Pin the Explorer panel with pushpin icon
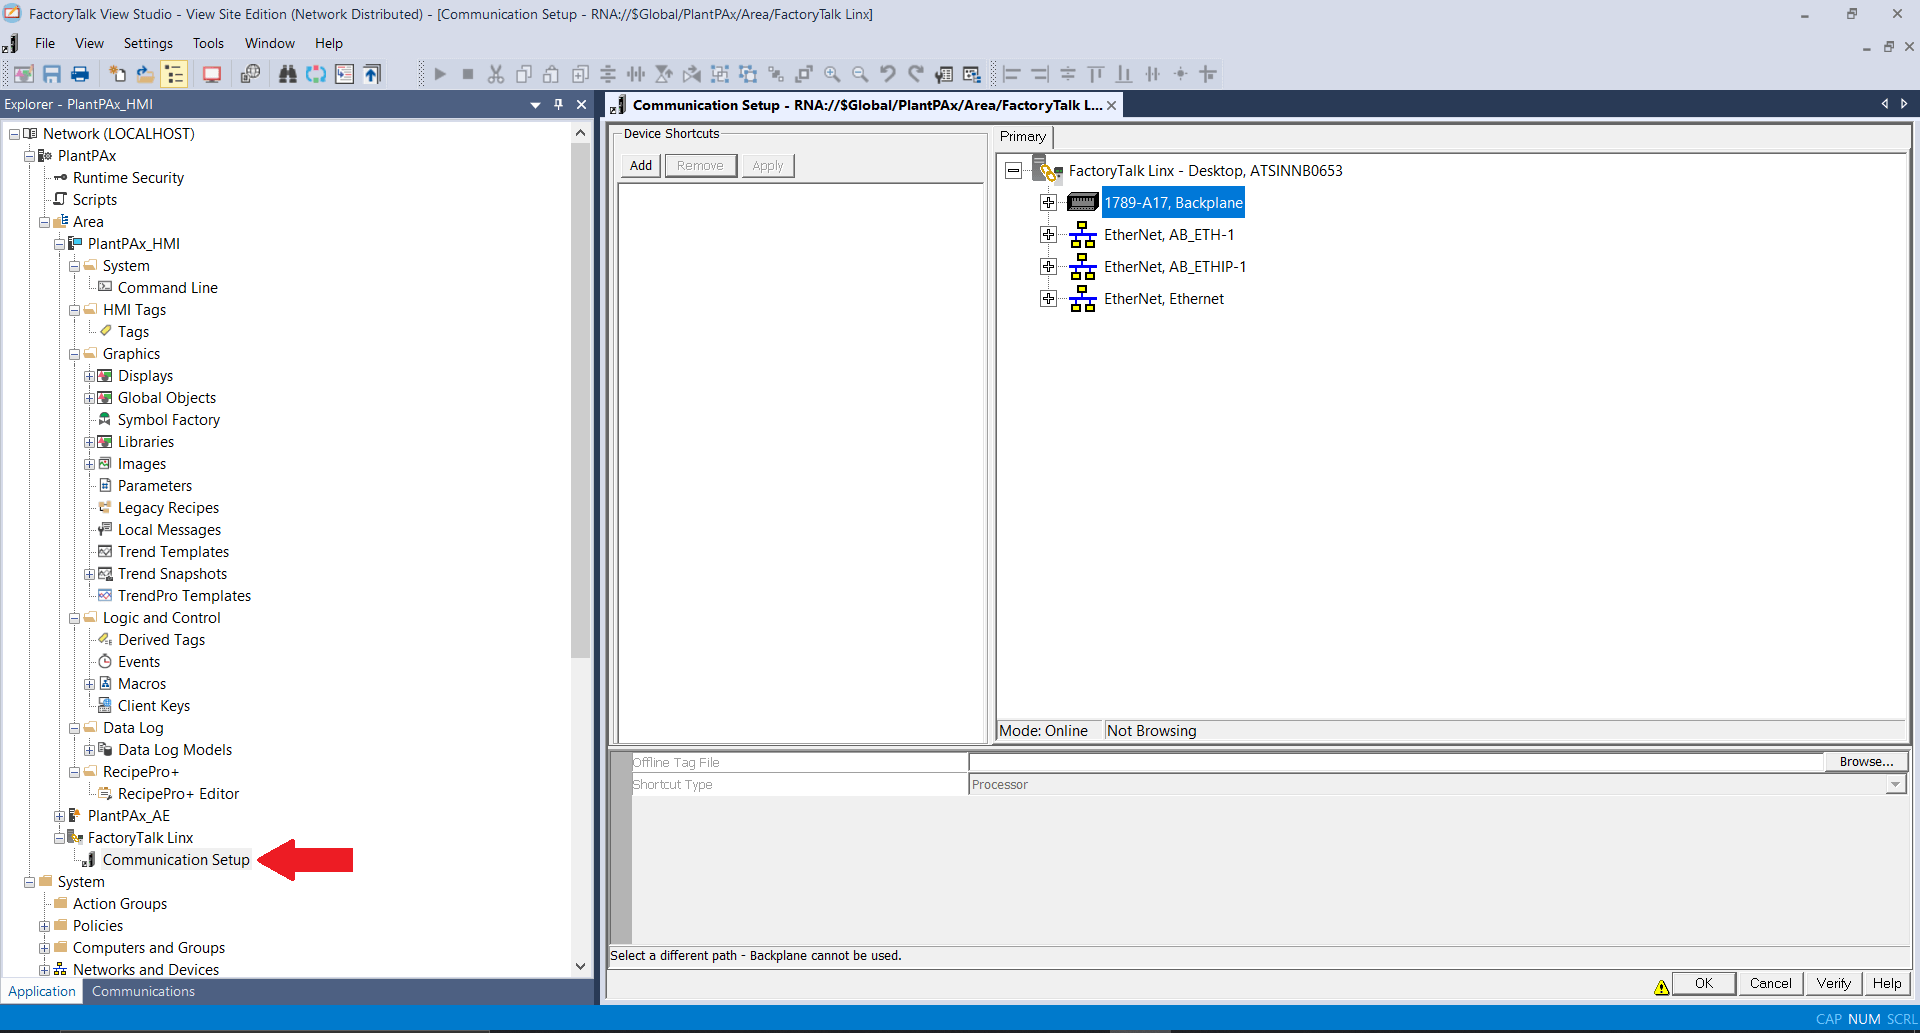Viewport: 1920px width, 1033px height. (558, 104)
